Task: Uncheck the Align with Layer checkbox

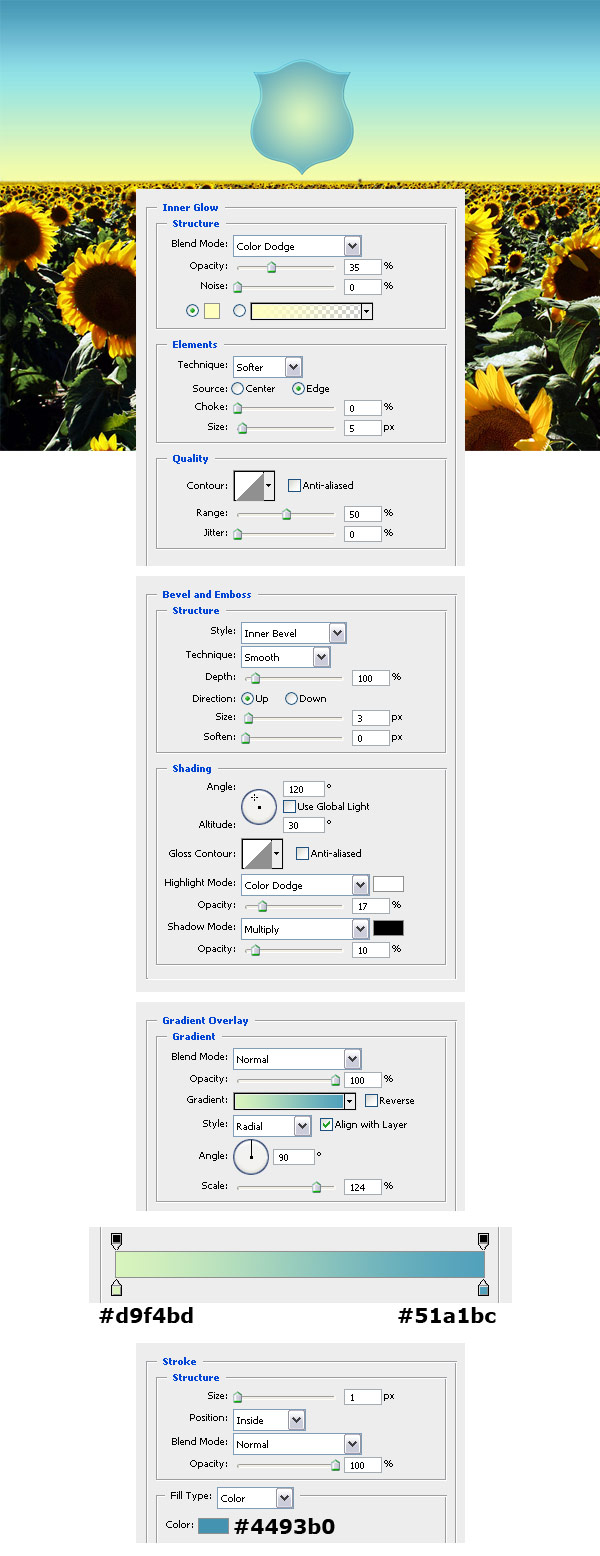Action: 326,1125
